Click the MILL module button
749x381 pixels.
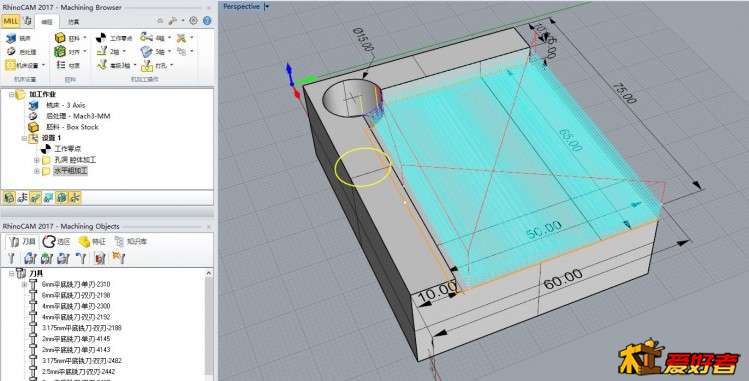point(11,21)
